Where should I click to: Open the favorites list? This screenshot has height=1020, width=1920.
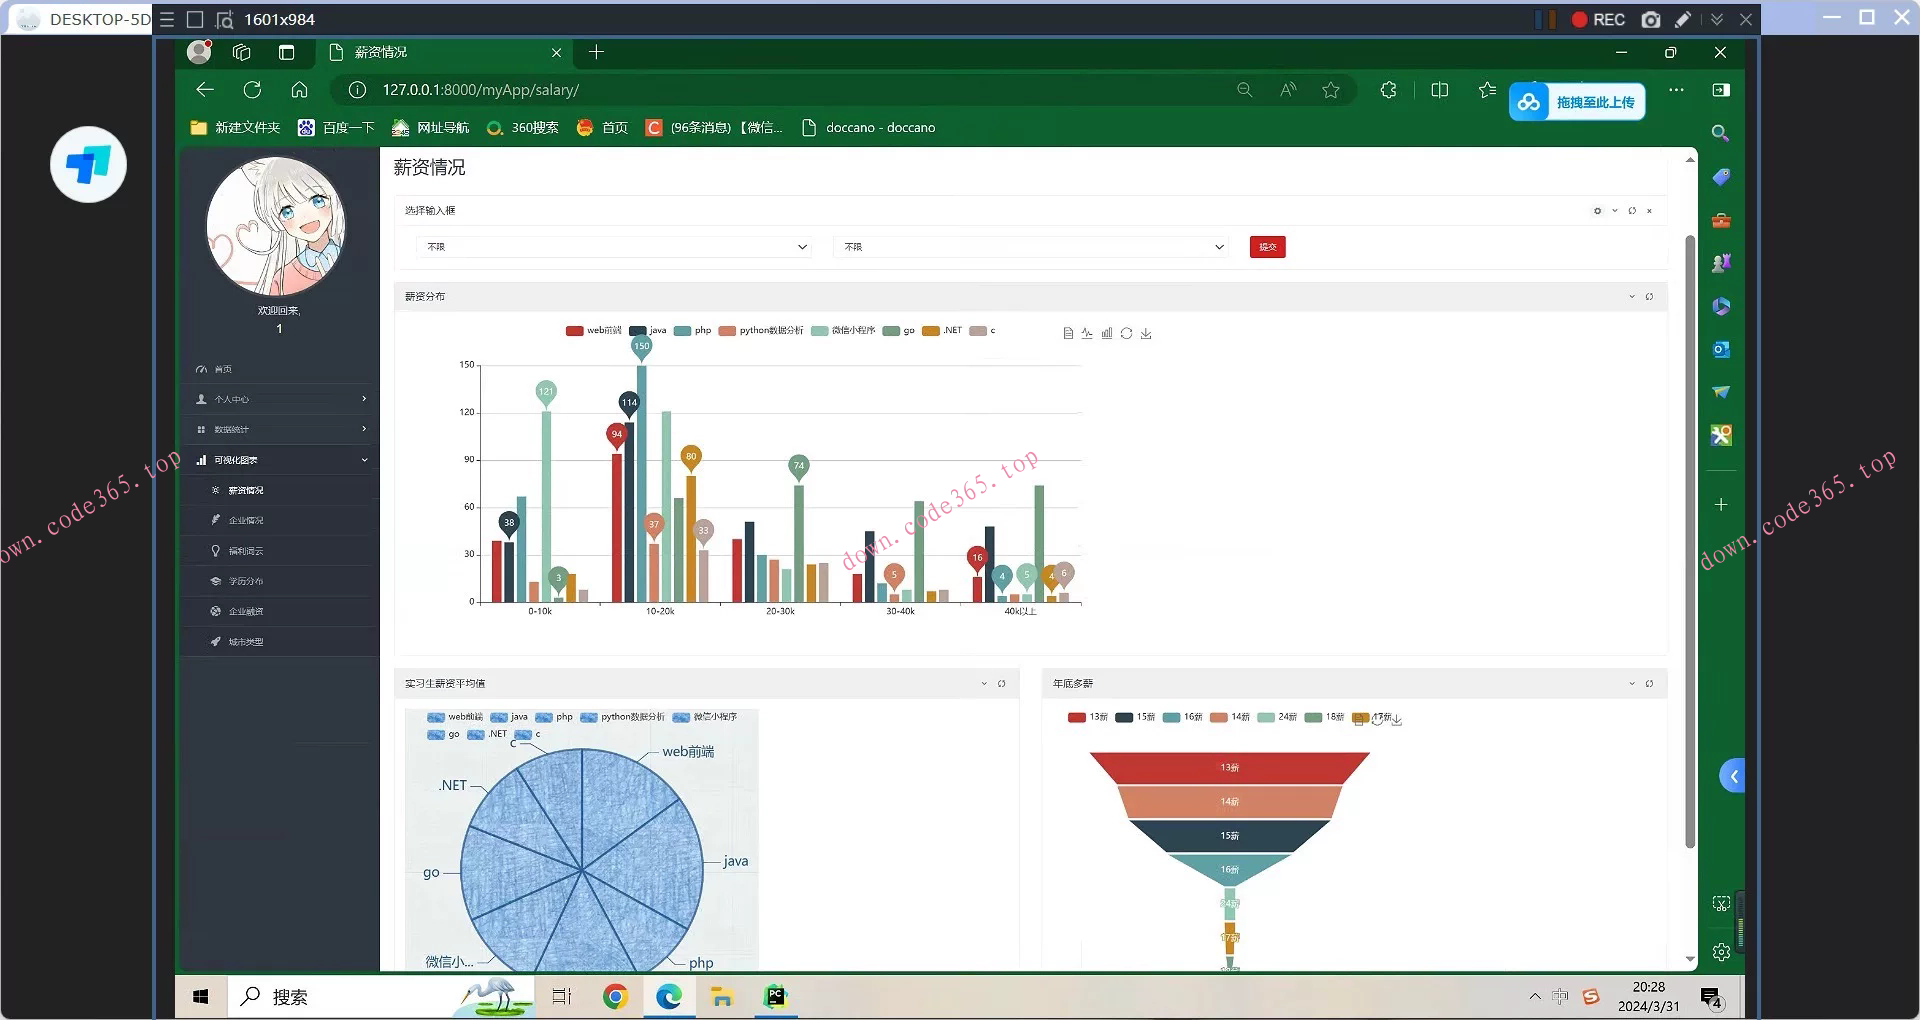(1487, 90)
